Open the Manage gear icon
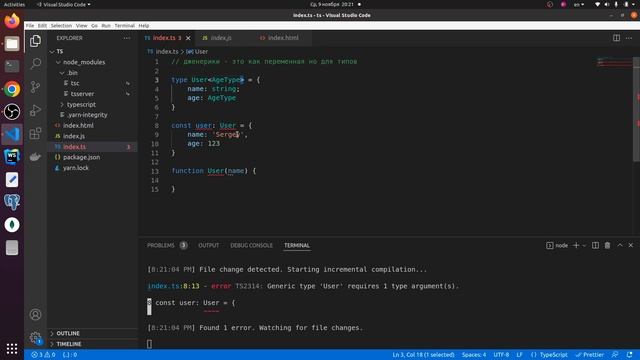The height and width of the screenshot is (360, 640). (36, 338)
